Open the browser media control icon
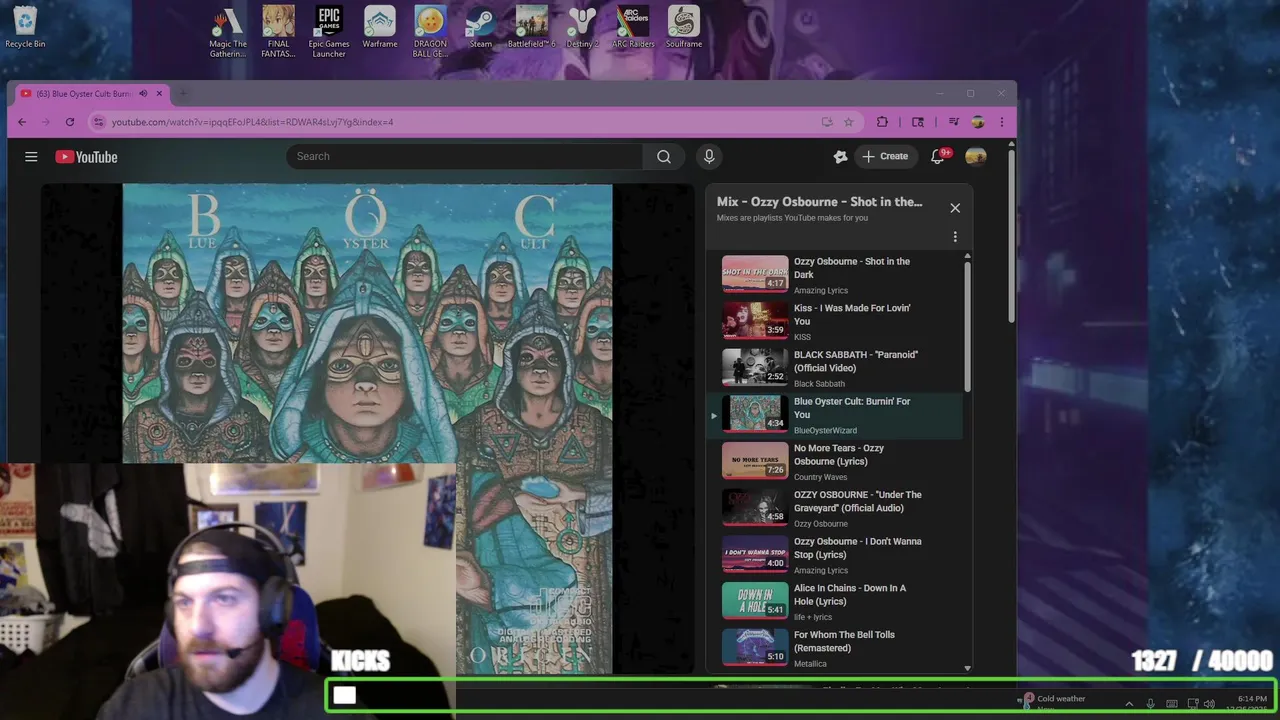This screenshot has width=1280, height=720. tap(954, 122)
